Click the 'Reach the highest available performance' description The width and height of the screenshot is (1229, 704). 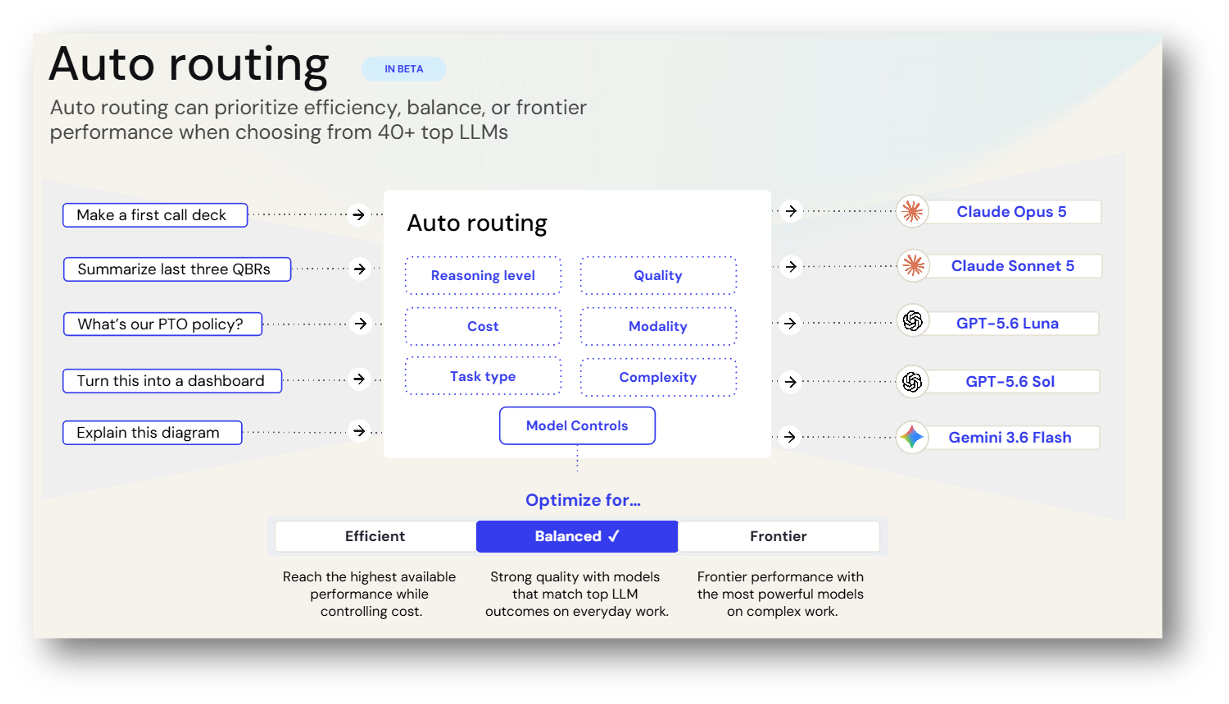[x=370, y=594]
